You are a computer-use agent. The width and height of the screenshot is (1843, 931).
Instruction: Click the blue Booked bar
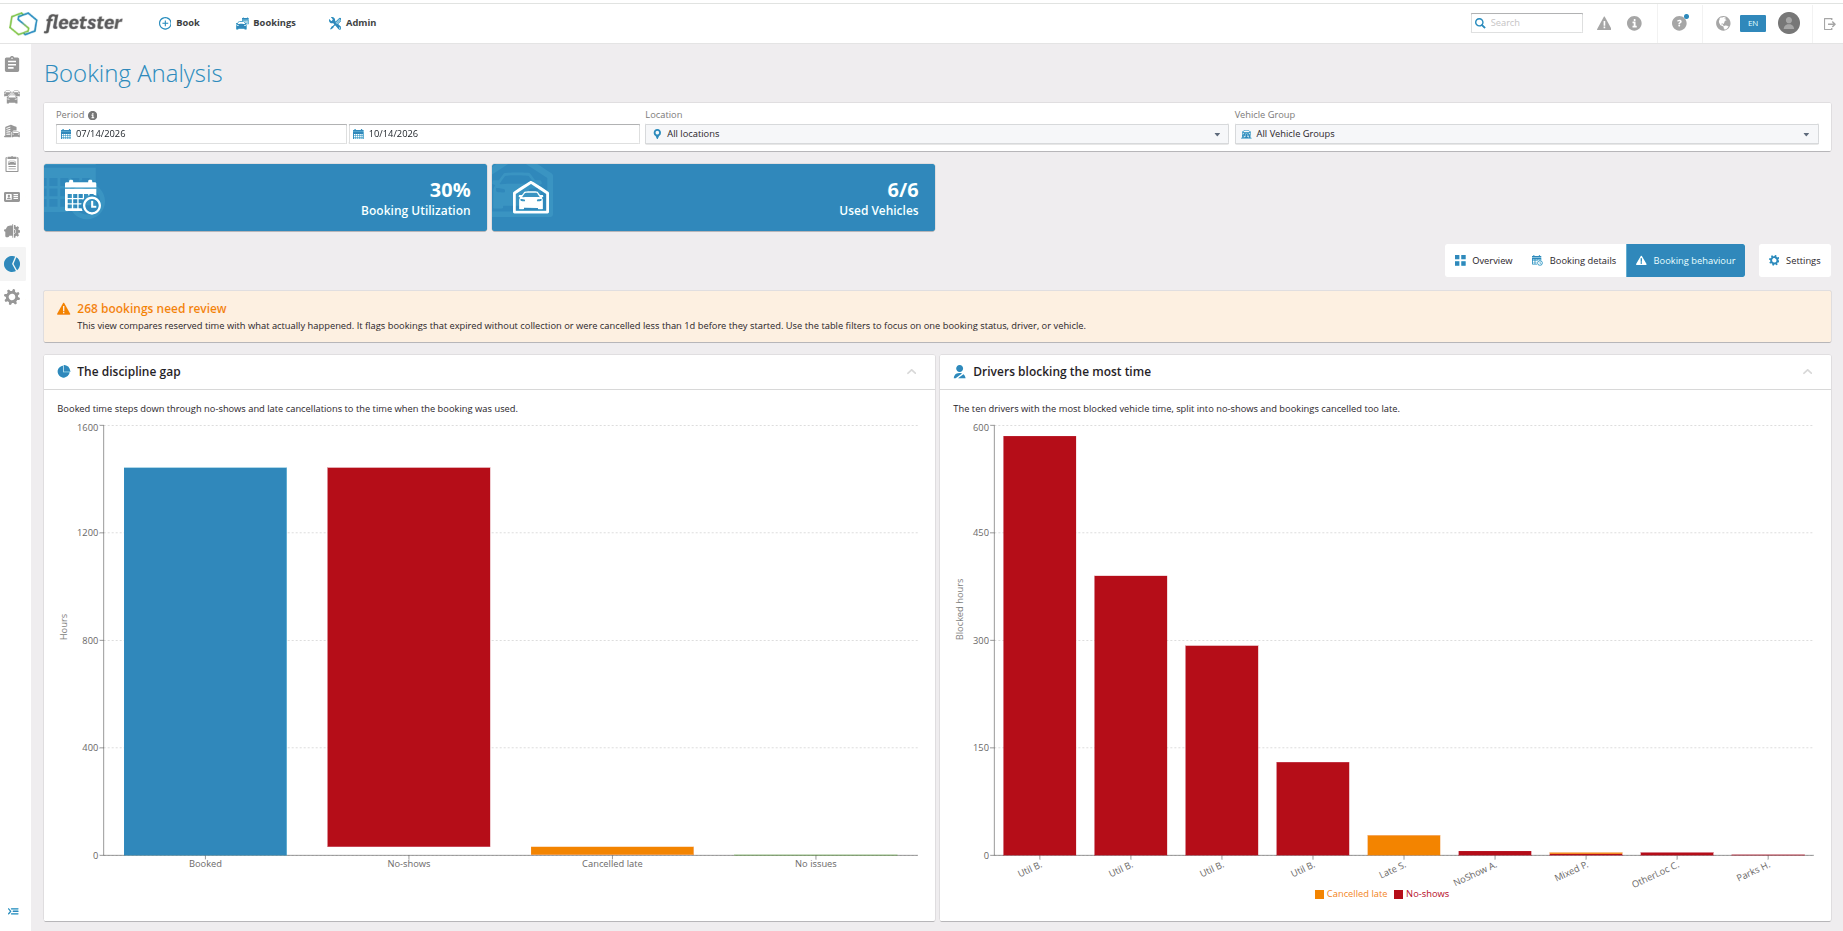tap(205, 661)
